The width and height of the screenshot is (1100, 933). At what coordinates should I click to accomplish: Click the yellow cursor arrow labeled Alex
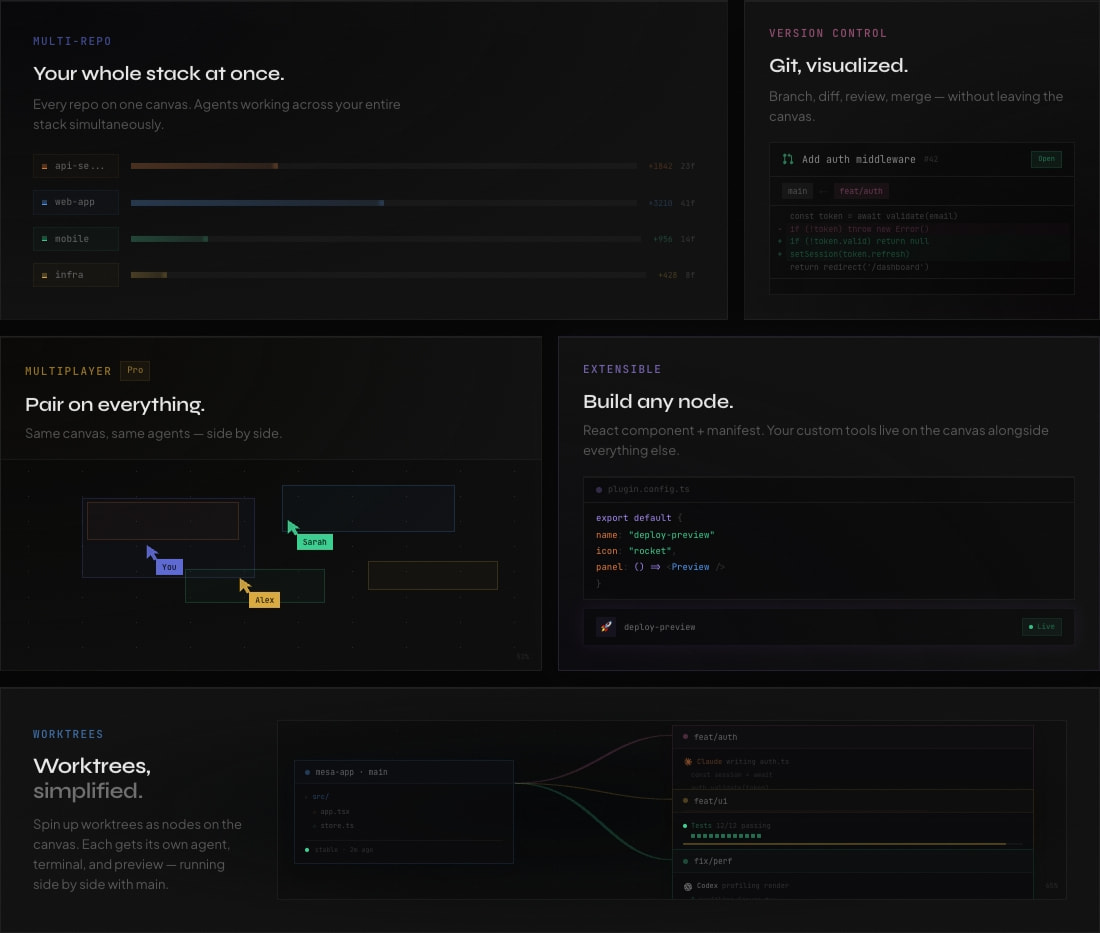(x=245, y=585)
